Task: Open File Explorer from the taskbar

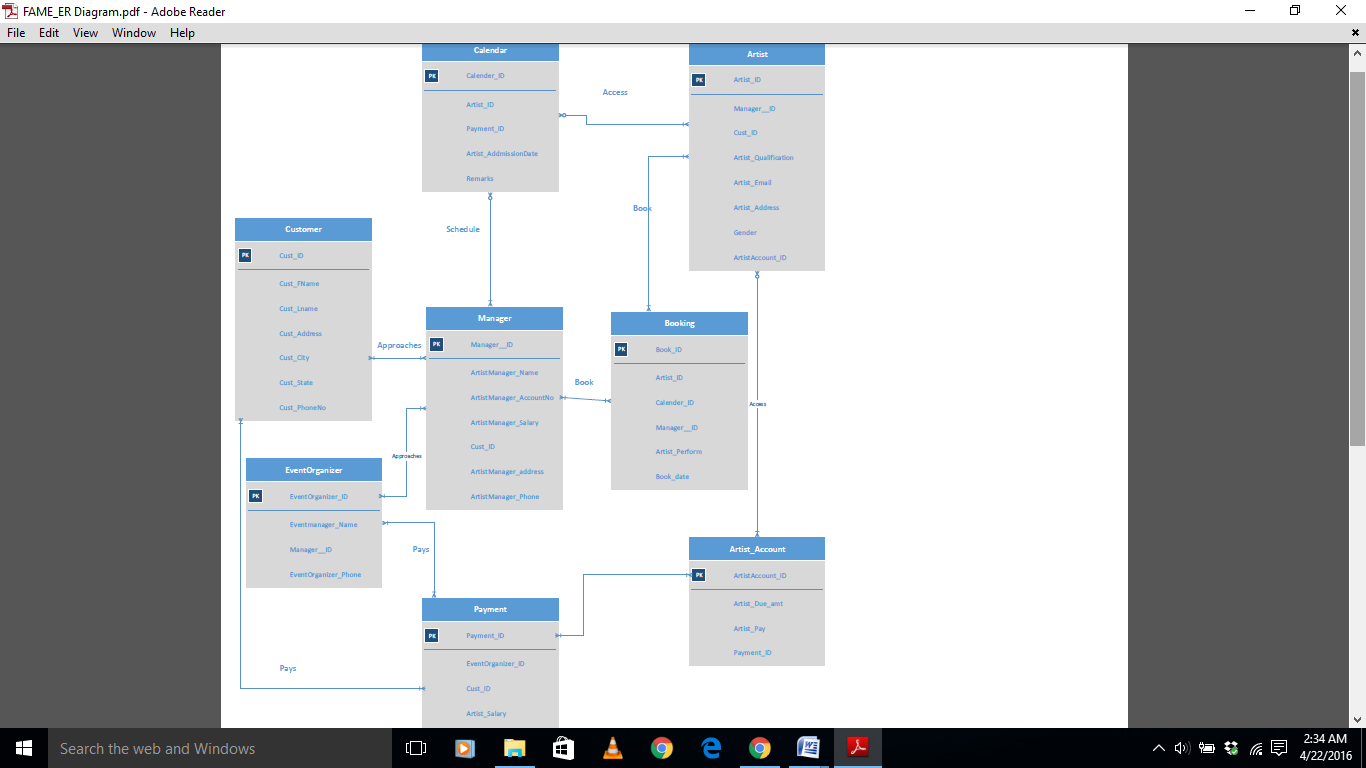Action: [x=513, y=748]
